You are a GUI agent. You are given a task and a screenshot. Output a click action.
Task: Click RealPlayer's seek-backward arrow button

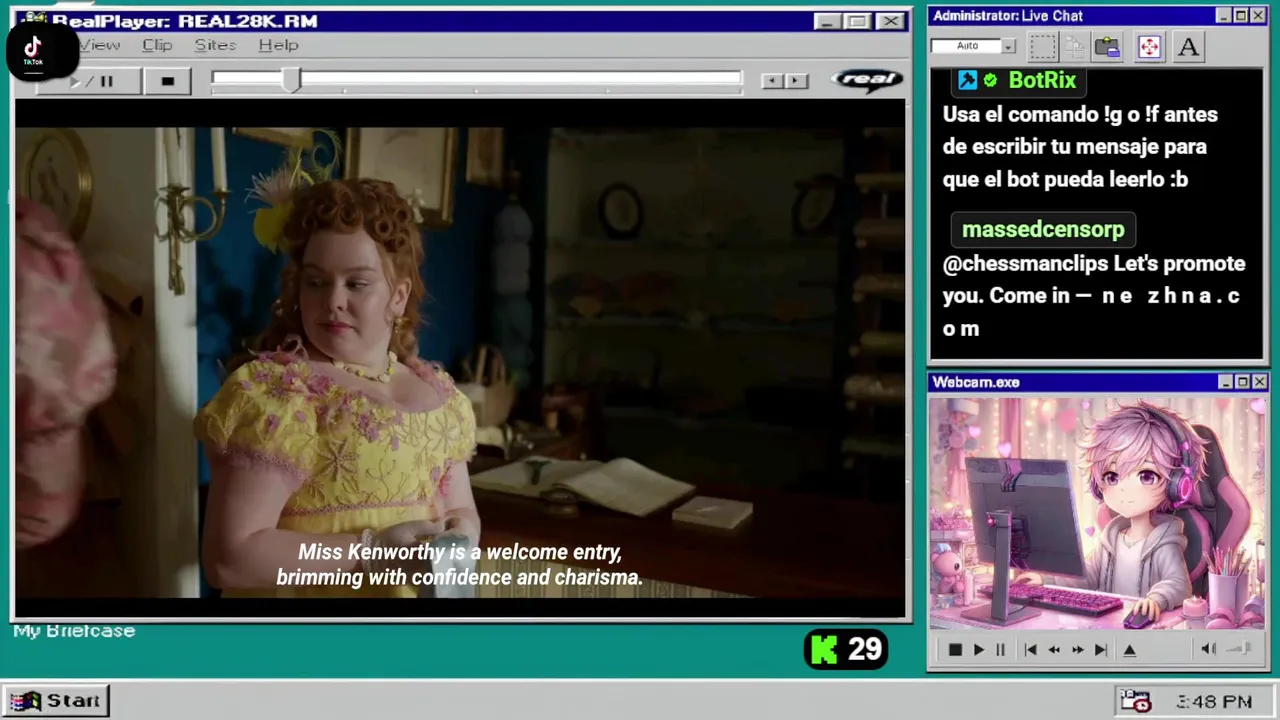[771, 81]
